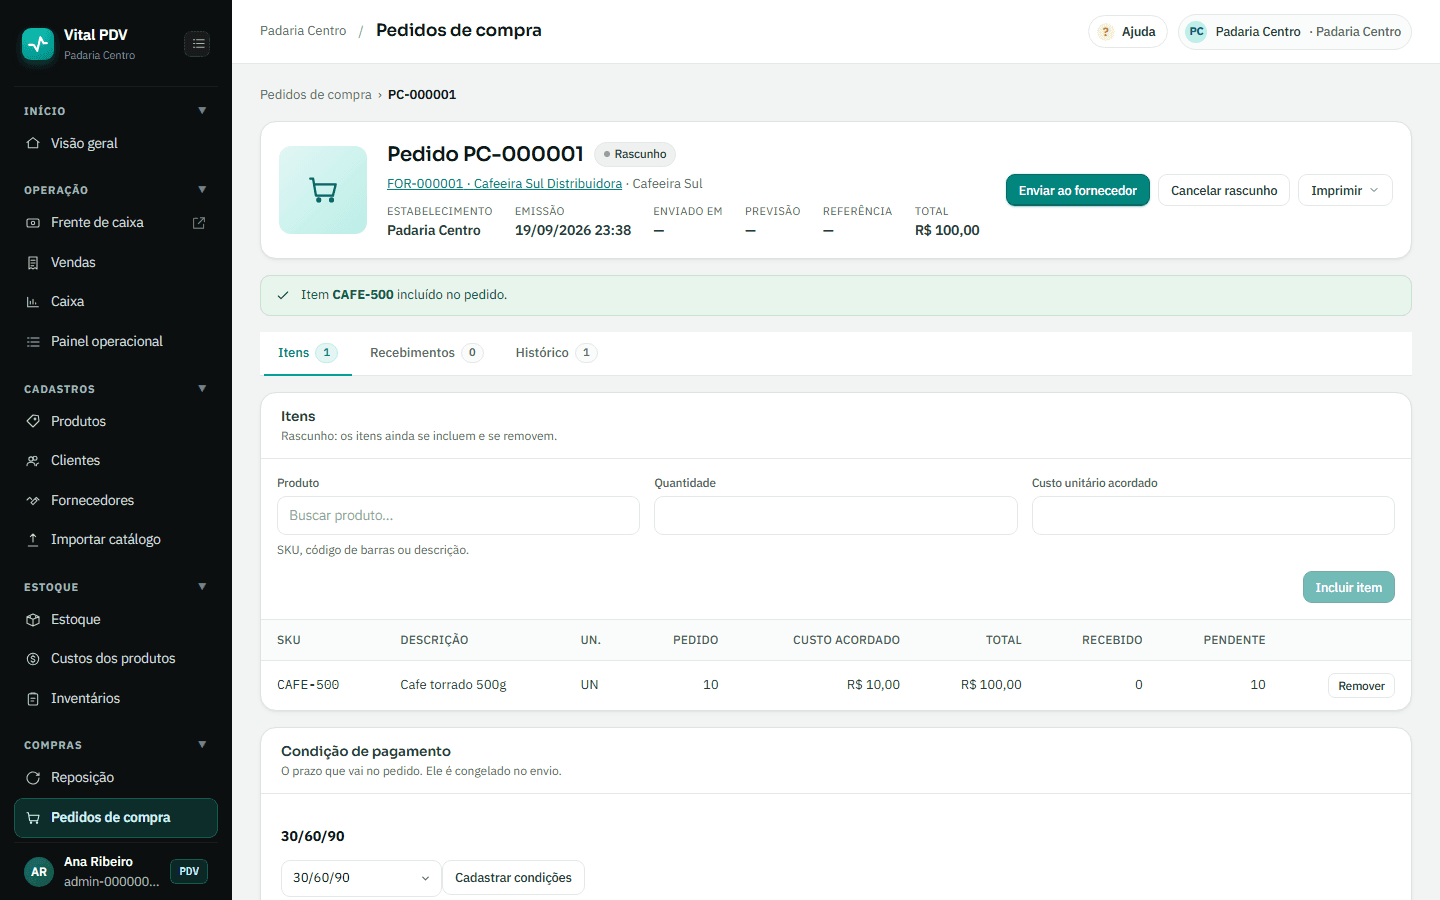Open the 30/60/90 payment condition dropdown
Screen dimensions: 1440x900
[361, 878]
